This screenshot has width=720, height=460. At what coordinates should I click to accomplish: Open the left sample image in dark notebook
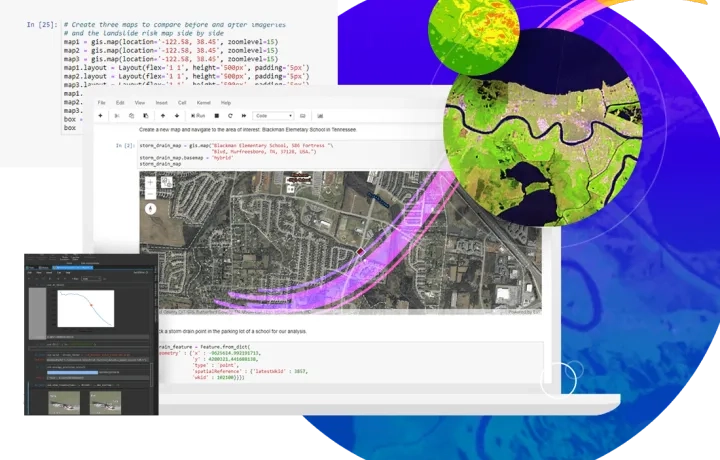coord(64,403)
